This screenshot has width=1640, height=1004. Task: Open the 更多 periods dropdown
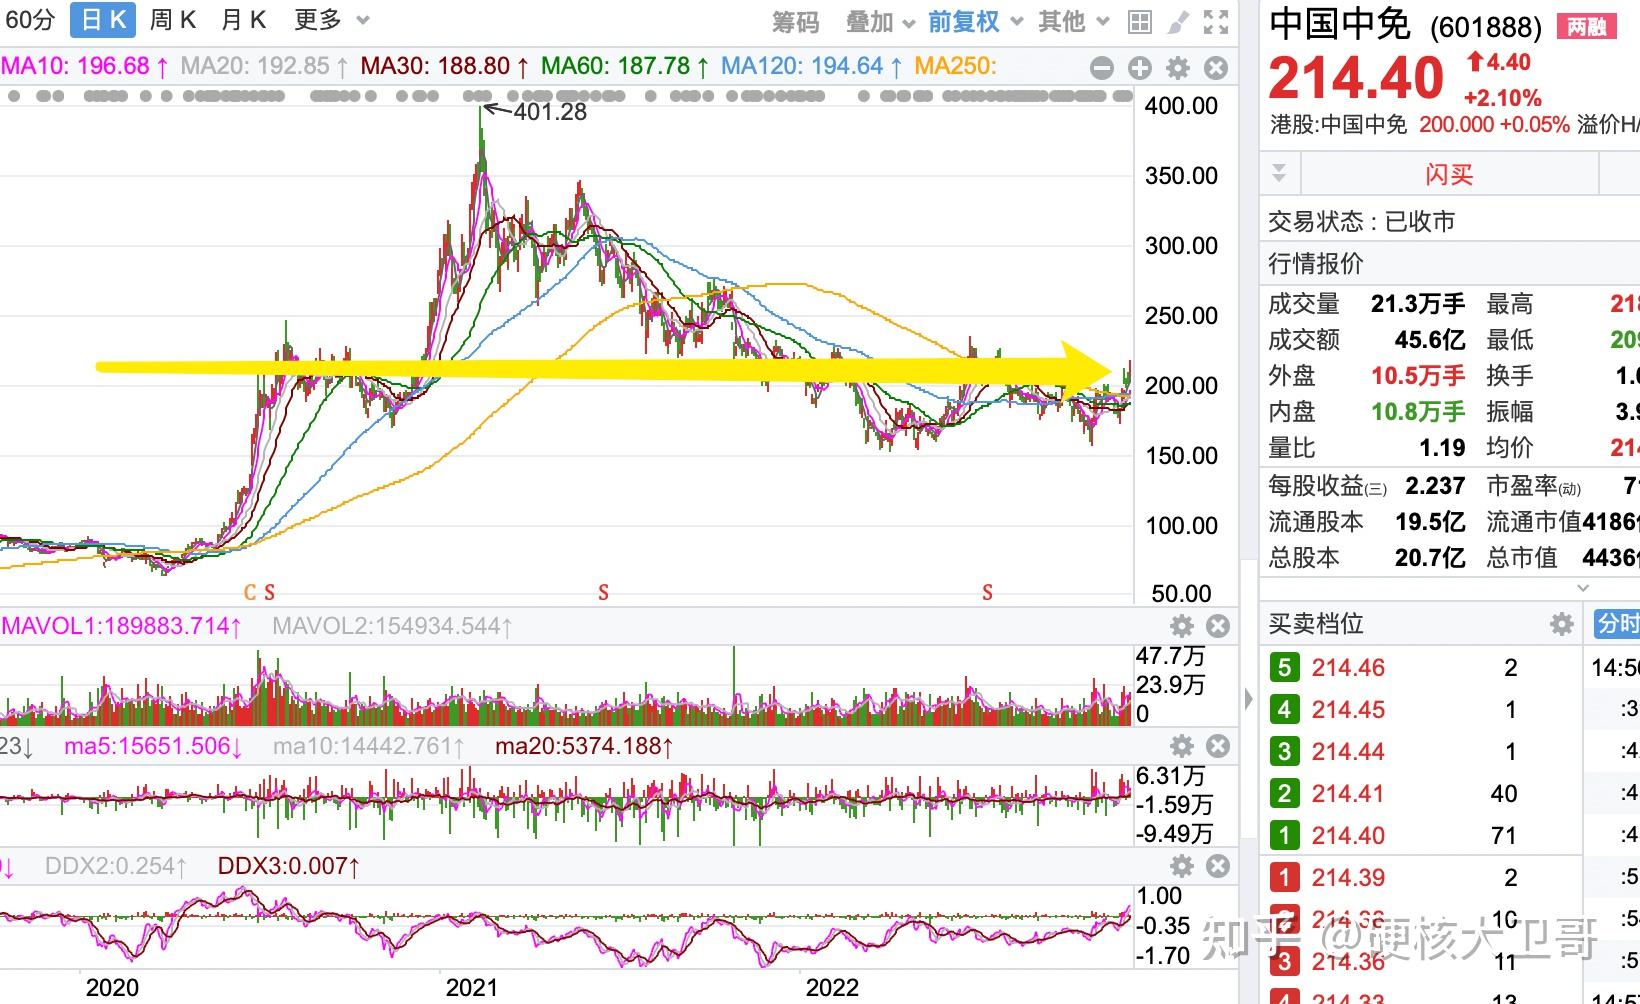click(332, 20)
